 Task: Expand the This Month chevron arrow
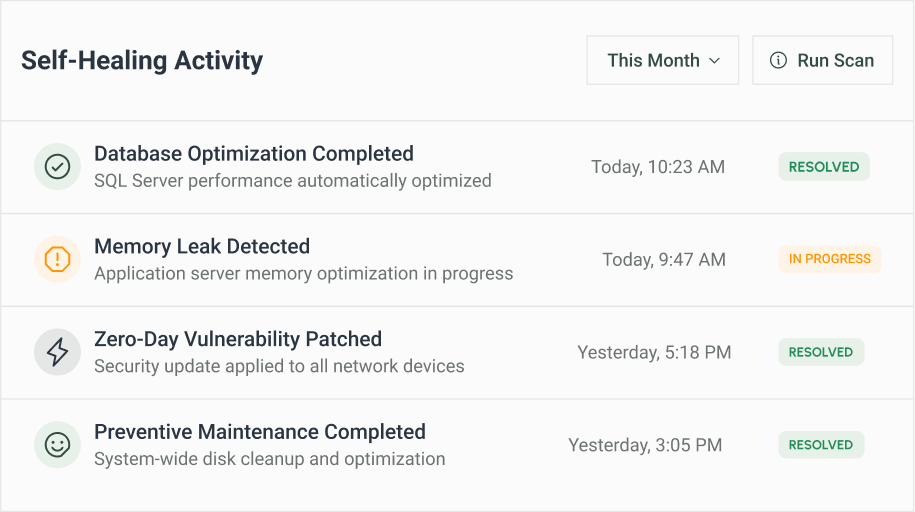(x=714, y=61)
